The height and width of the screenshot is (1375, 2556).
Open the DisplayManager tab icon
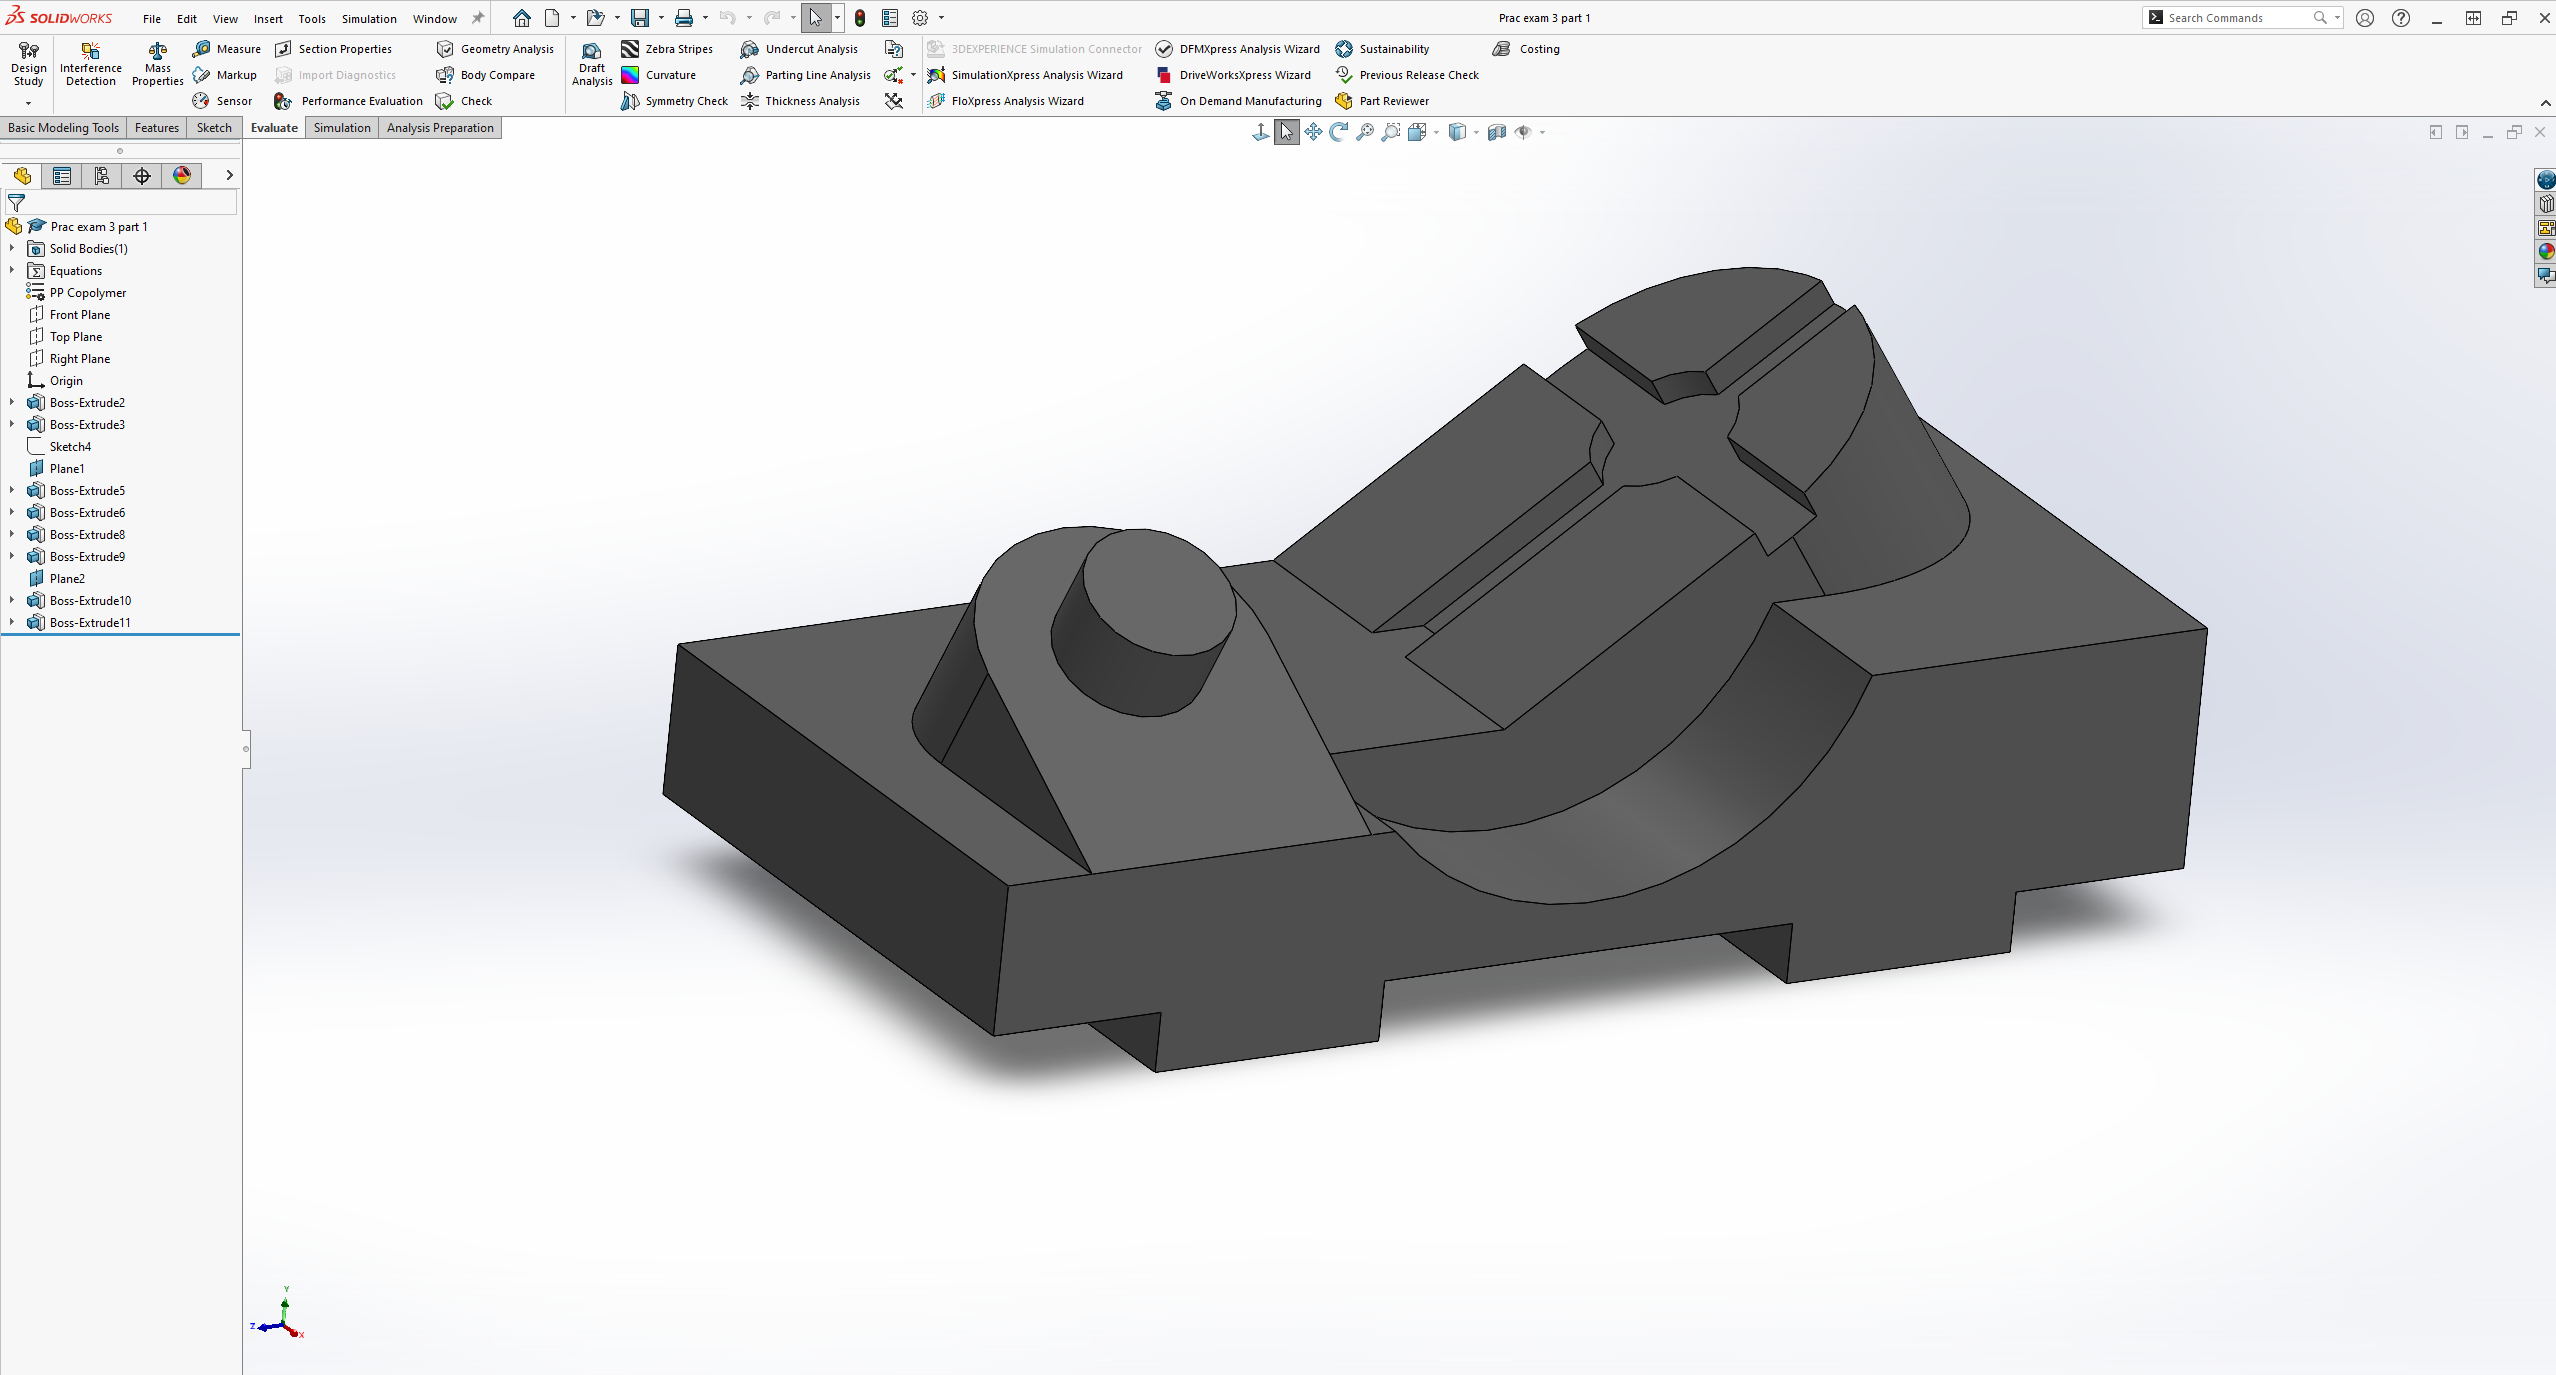coord(182,176)
